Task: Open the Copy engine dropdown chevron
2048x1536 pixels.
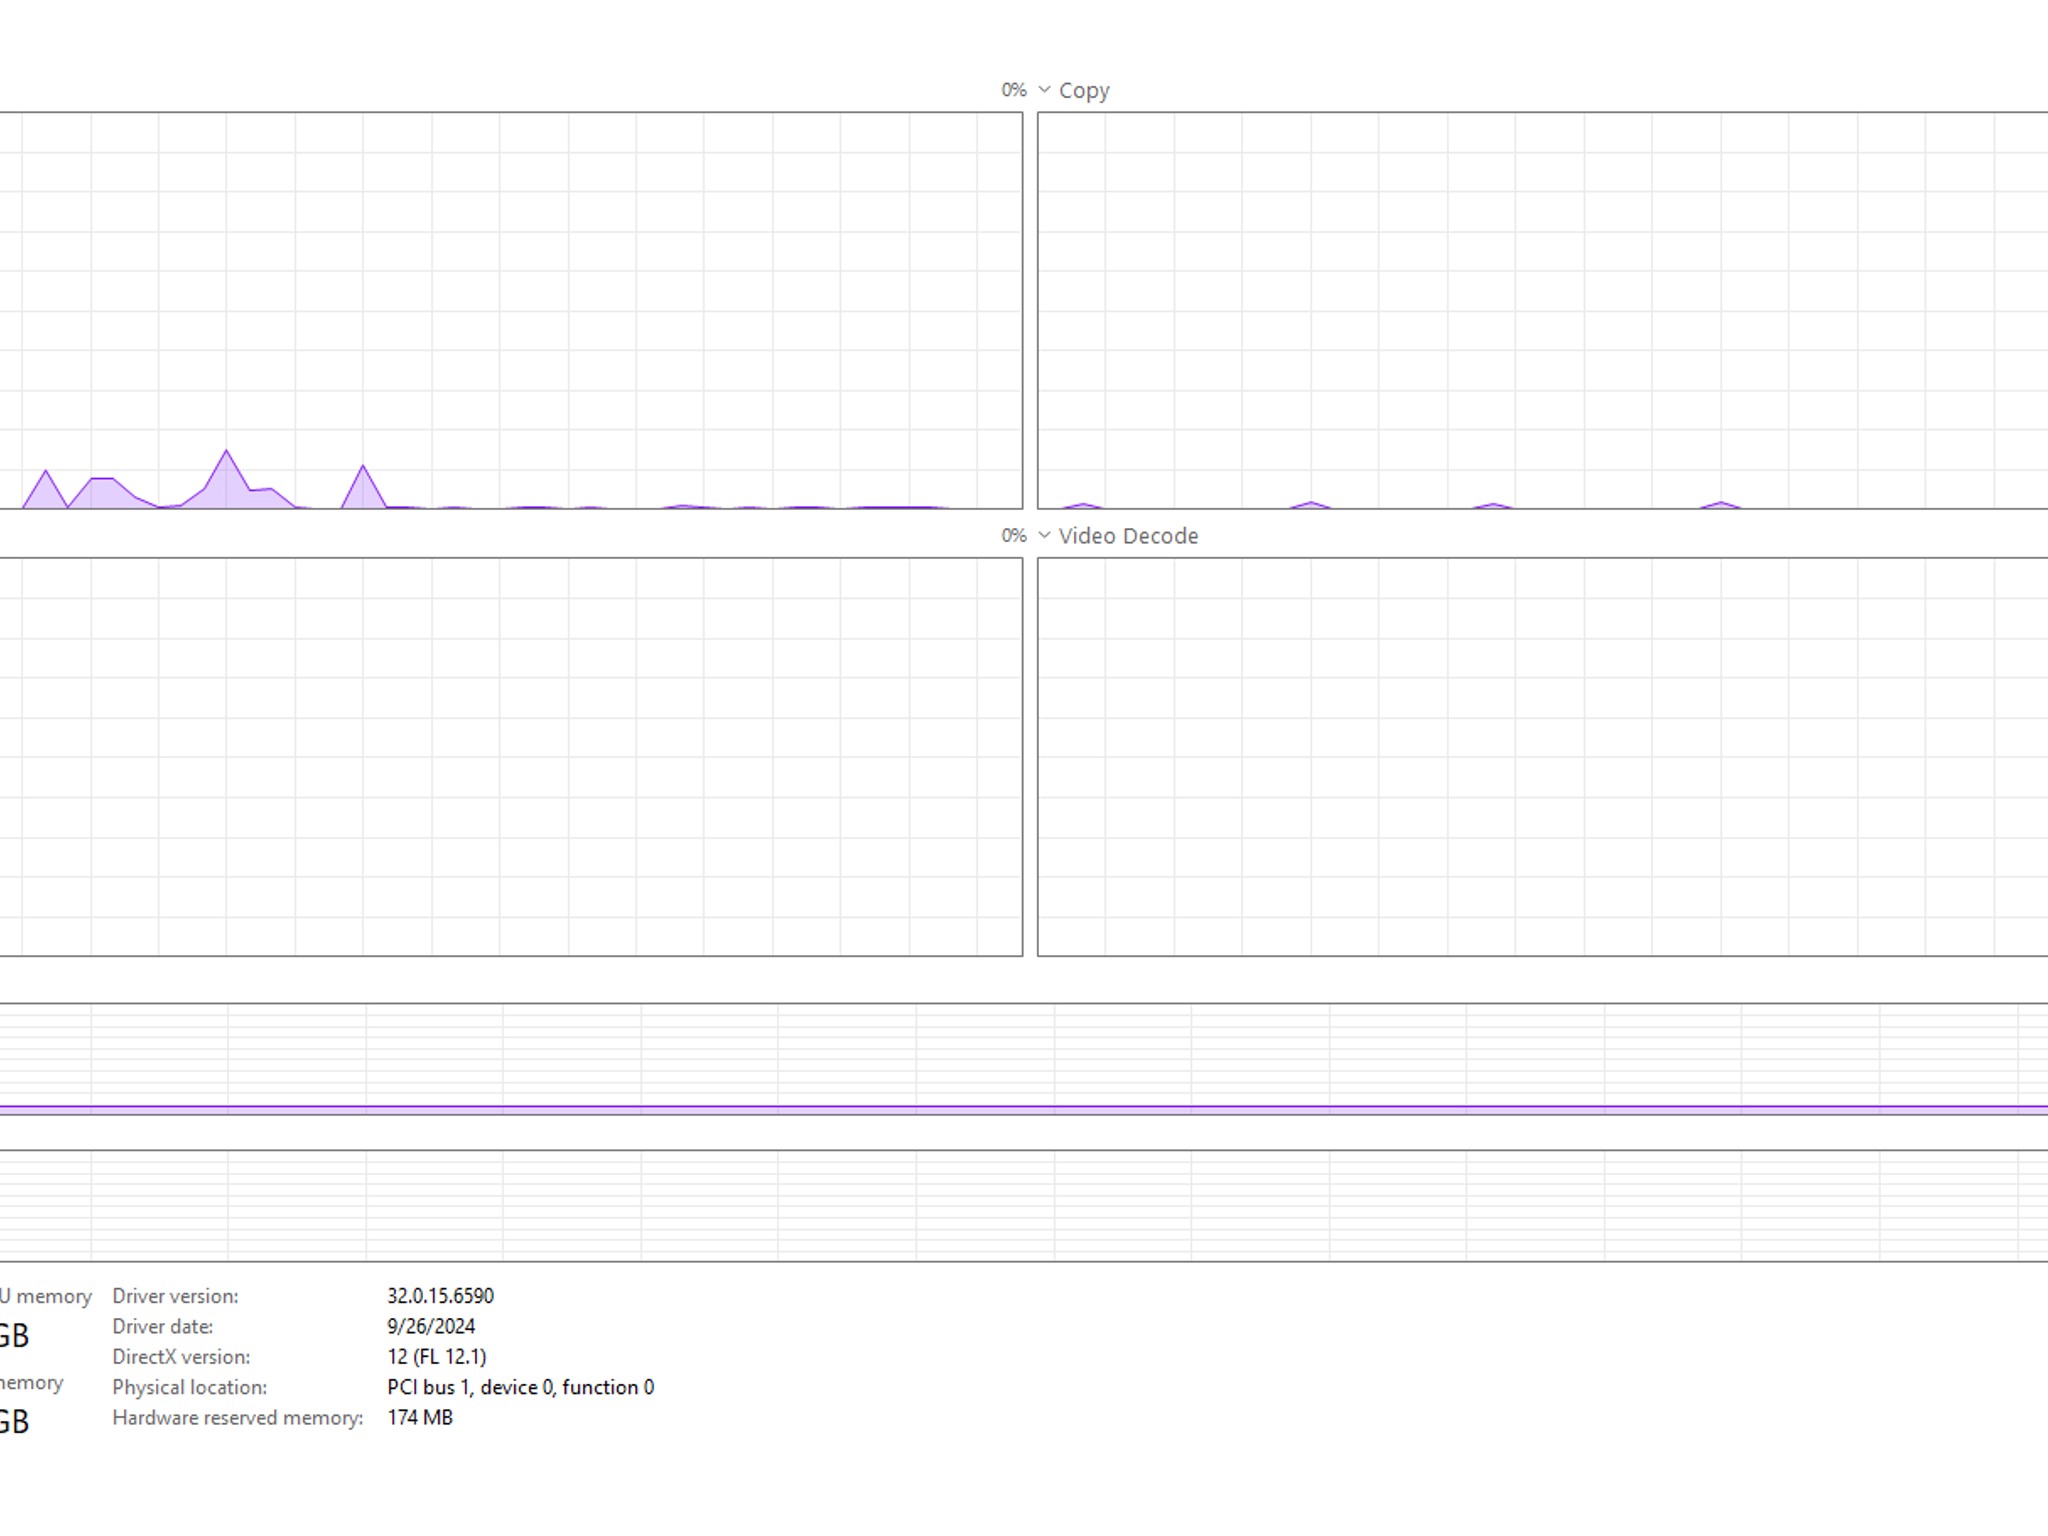Action: tap(1044, 90)
